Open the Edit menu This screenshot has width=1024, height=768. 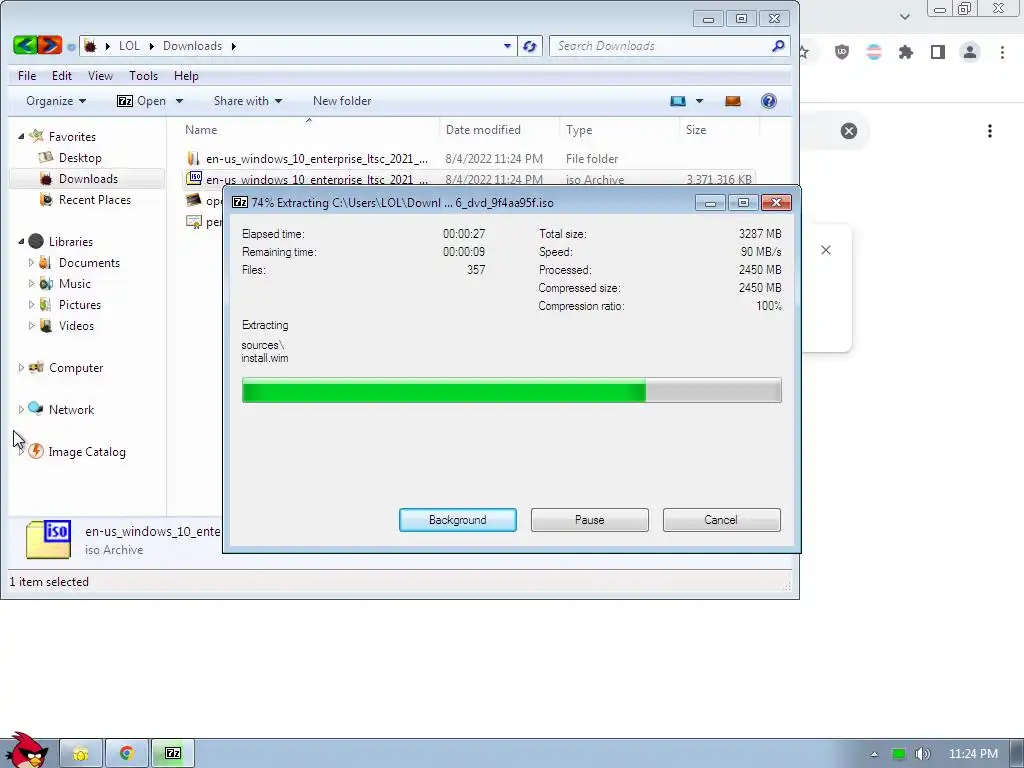click(x=62, y=76)
